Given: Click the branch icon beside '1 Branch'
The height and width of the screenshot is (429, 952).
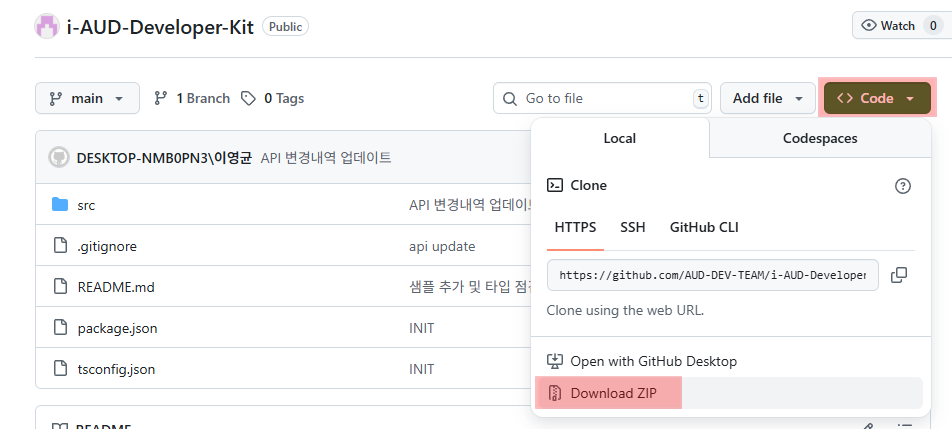Looking at the screenshot, I should 161,98.
